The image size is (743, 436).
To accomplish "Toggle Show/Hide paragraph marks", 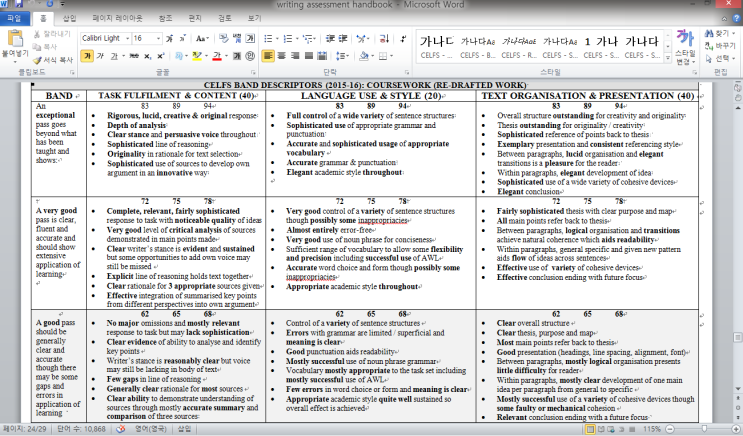I will [403, 38].
